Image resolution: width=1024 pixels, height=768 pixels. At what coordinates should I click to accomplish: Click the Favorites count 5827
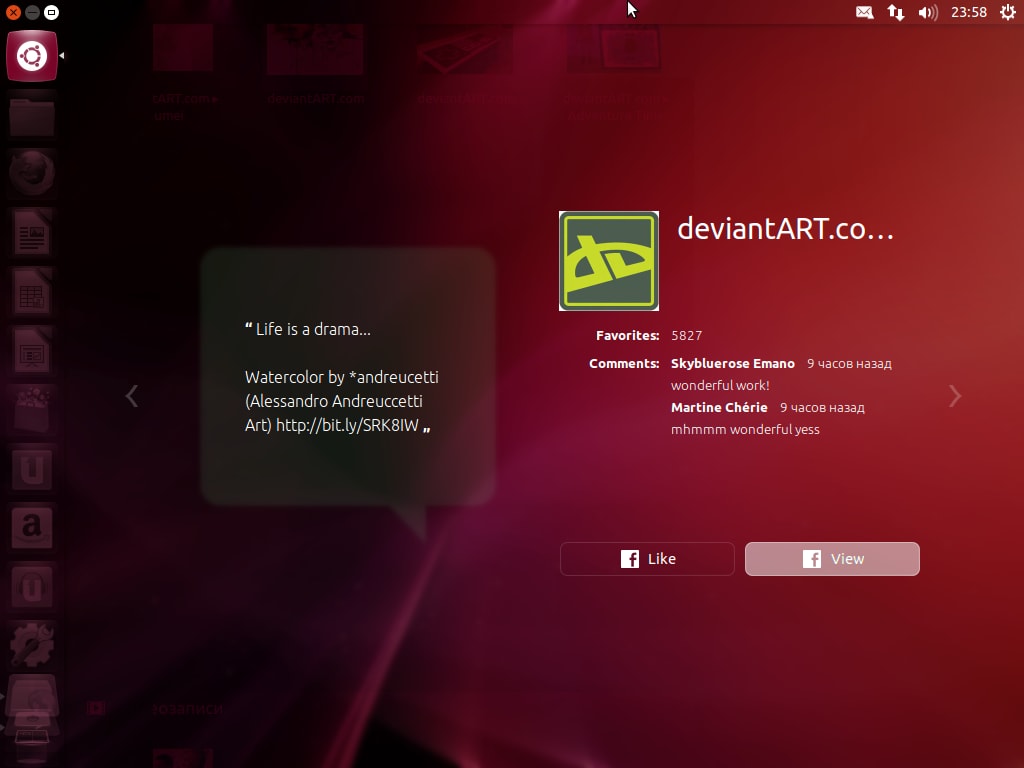686,336
